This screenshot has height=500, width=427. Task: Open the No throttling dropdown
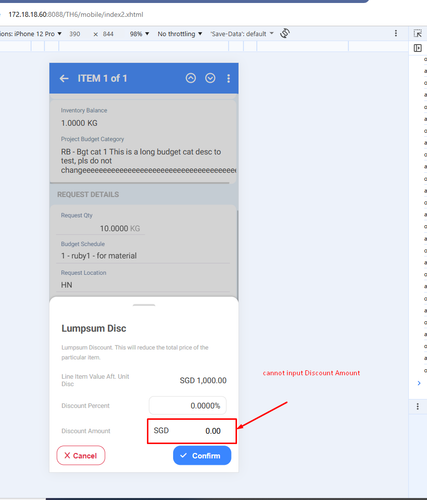[180, 34]
